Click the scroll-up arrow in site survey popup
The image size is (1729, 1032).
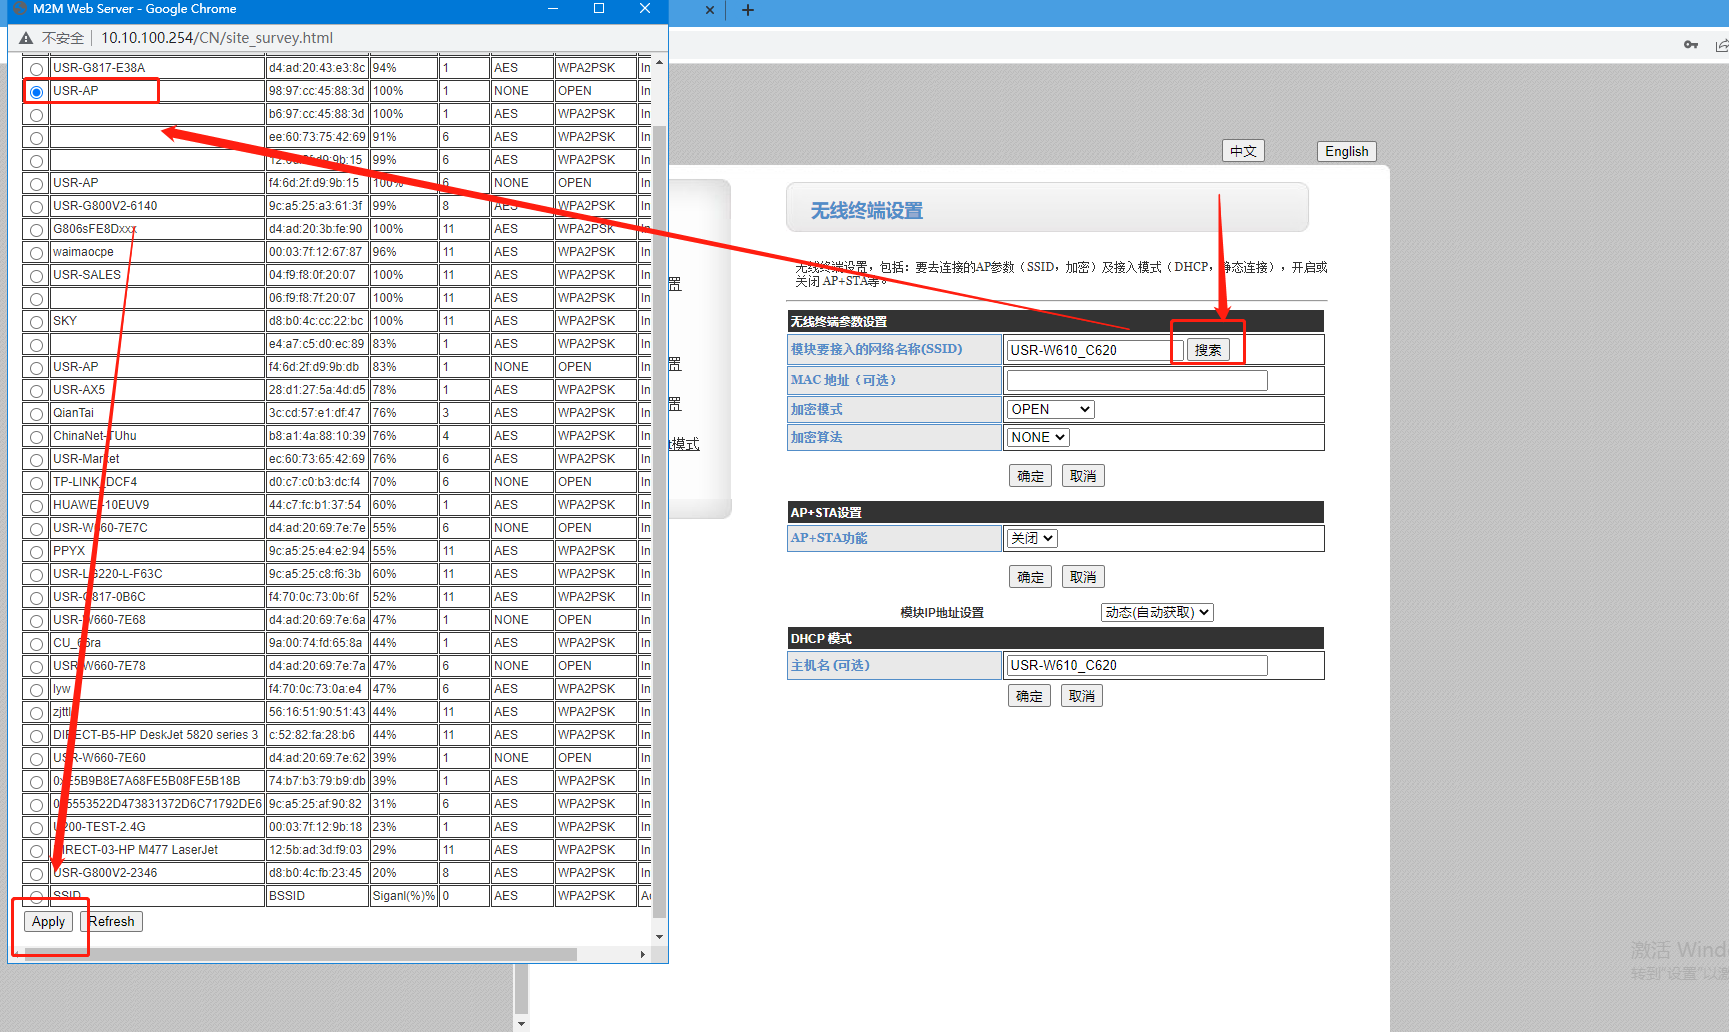point(659,63)
